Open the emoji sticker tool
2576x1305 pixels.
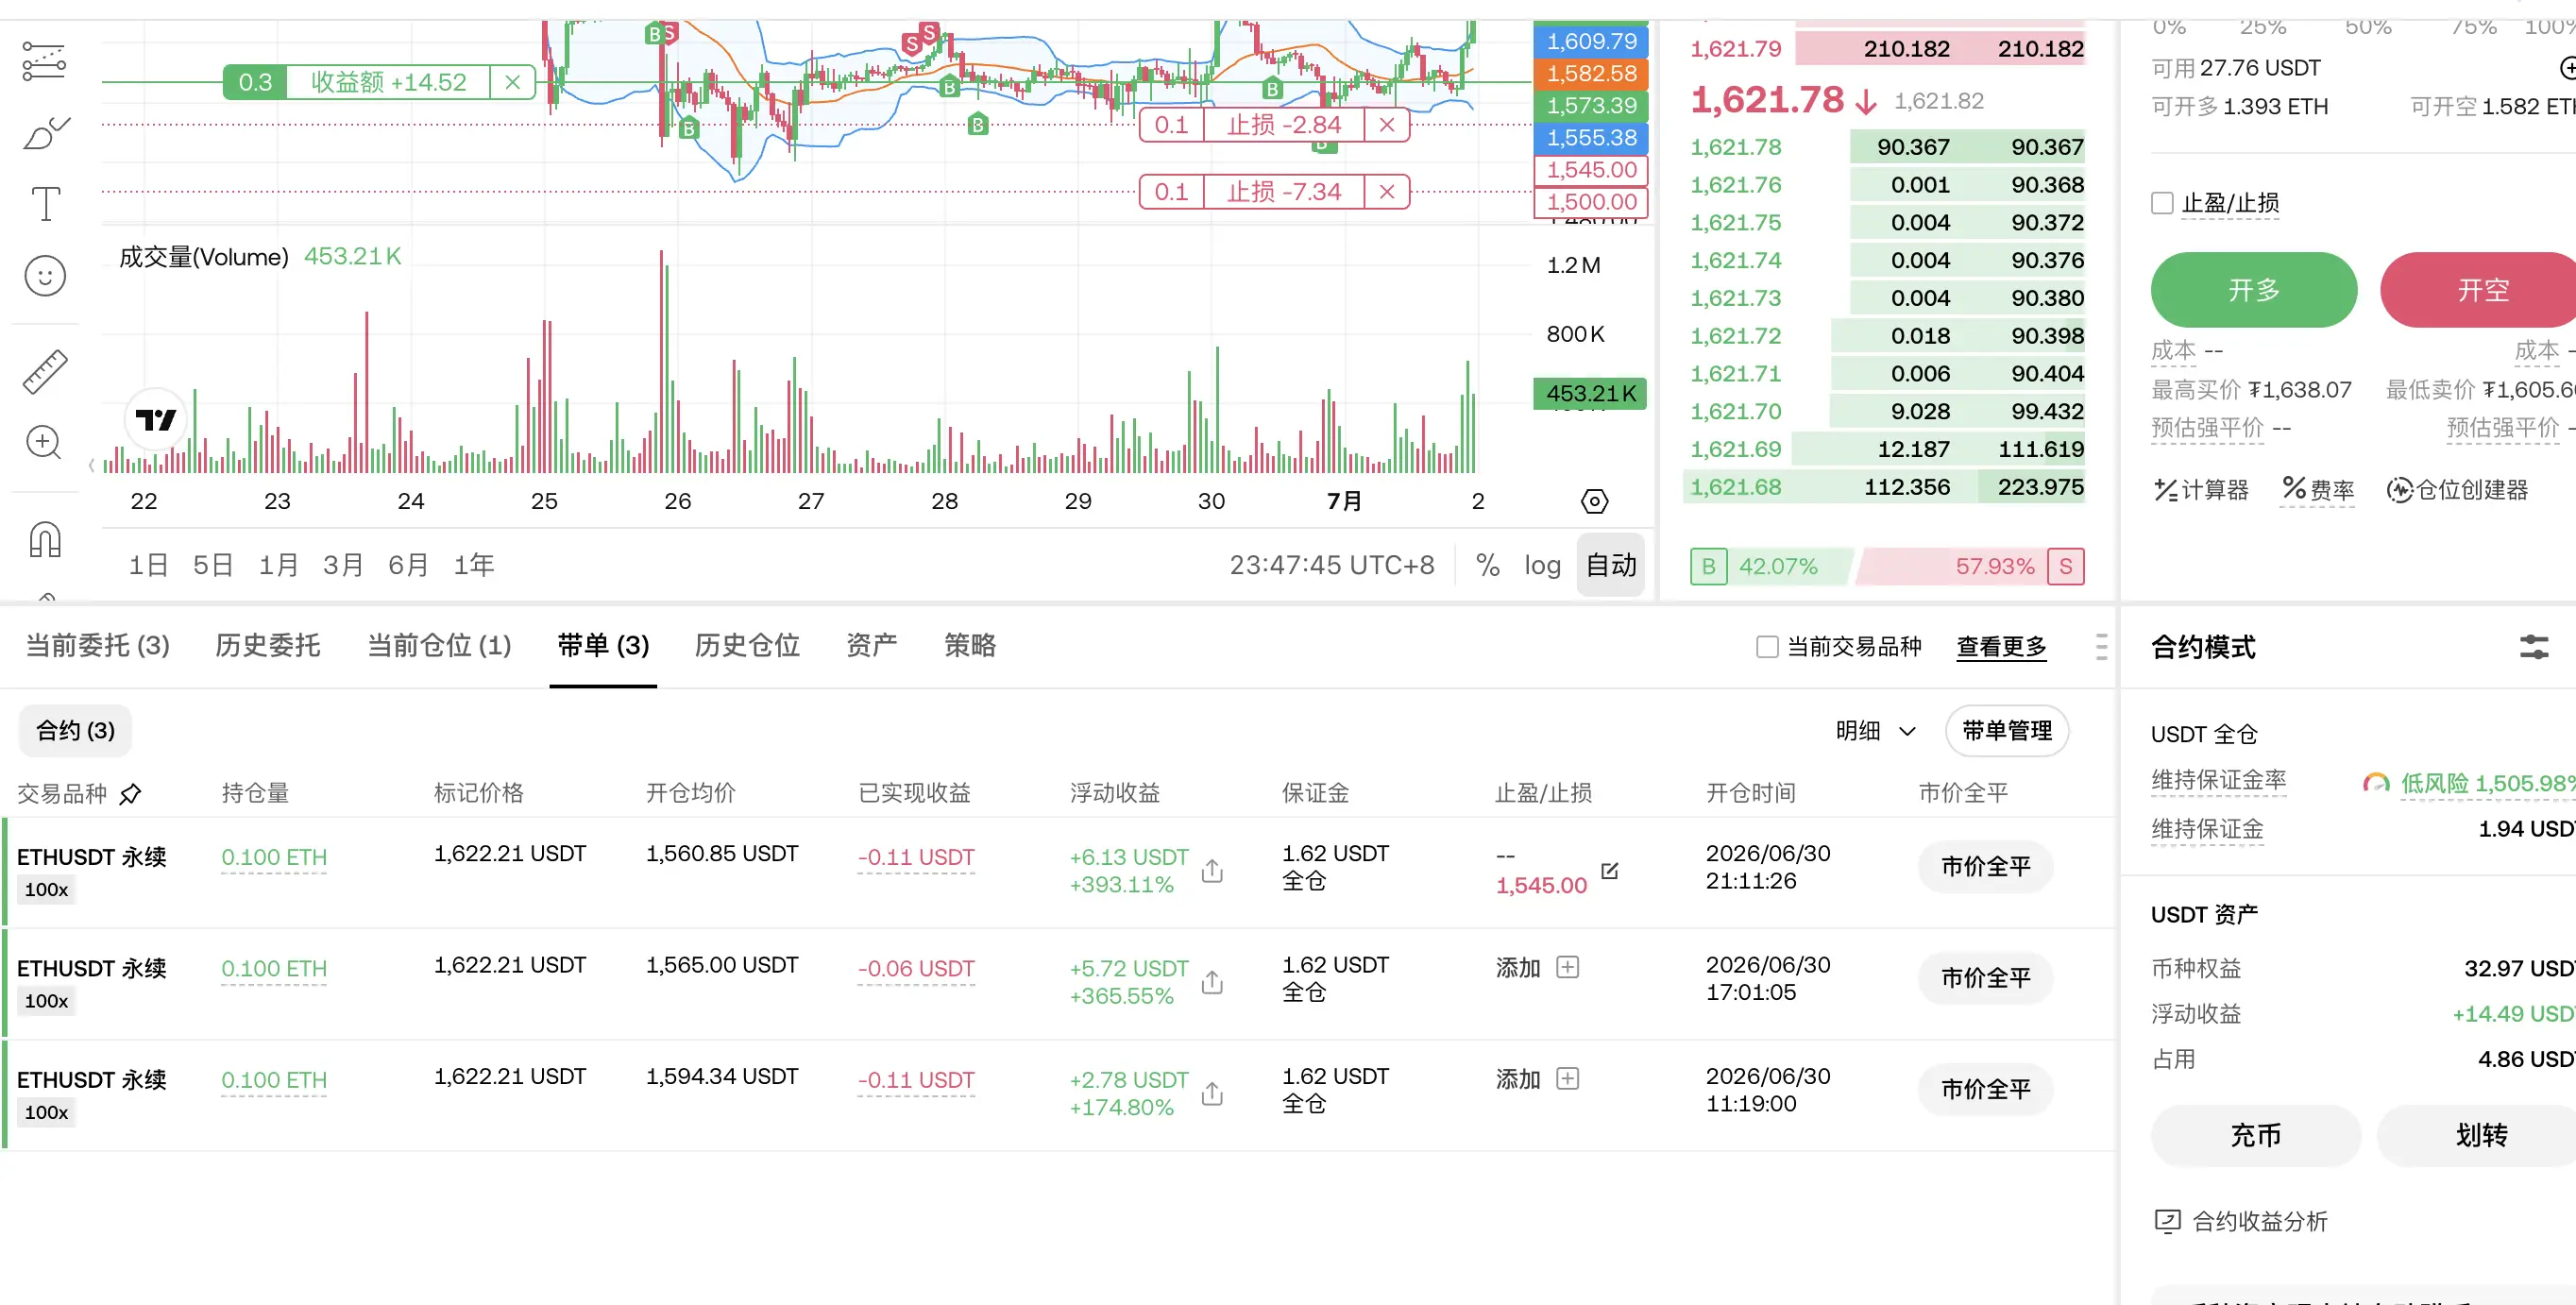click(x=45, y=276)
